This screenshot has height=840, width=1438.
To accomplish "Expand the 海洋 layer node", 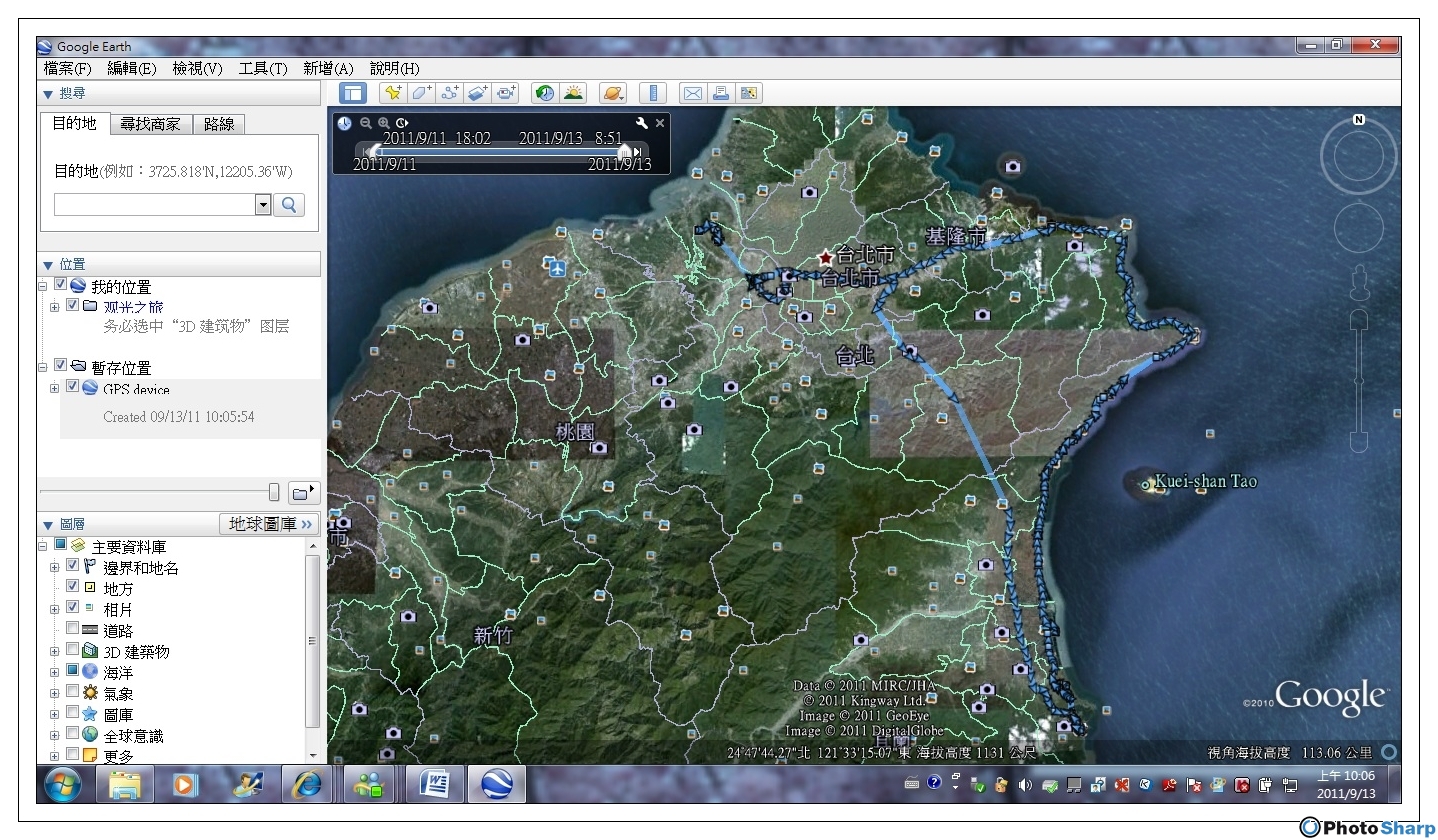I will point(55,672).
